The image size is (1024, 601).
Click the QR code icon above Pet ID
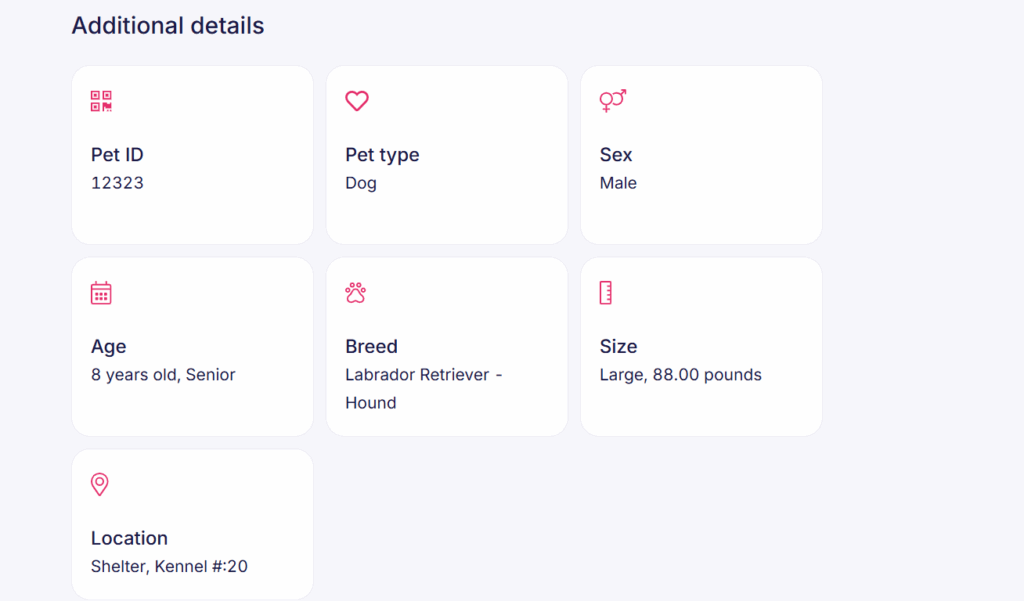[101, 101]
